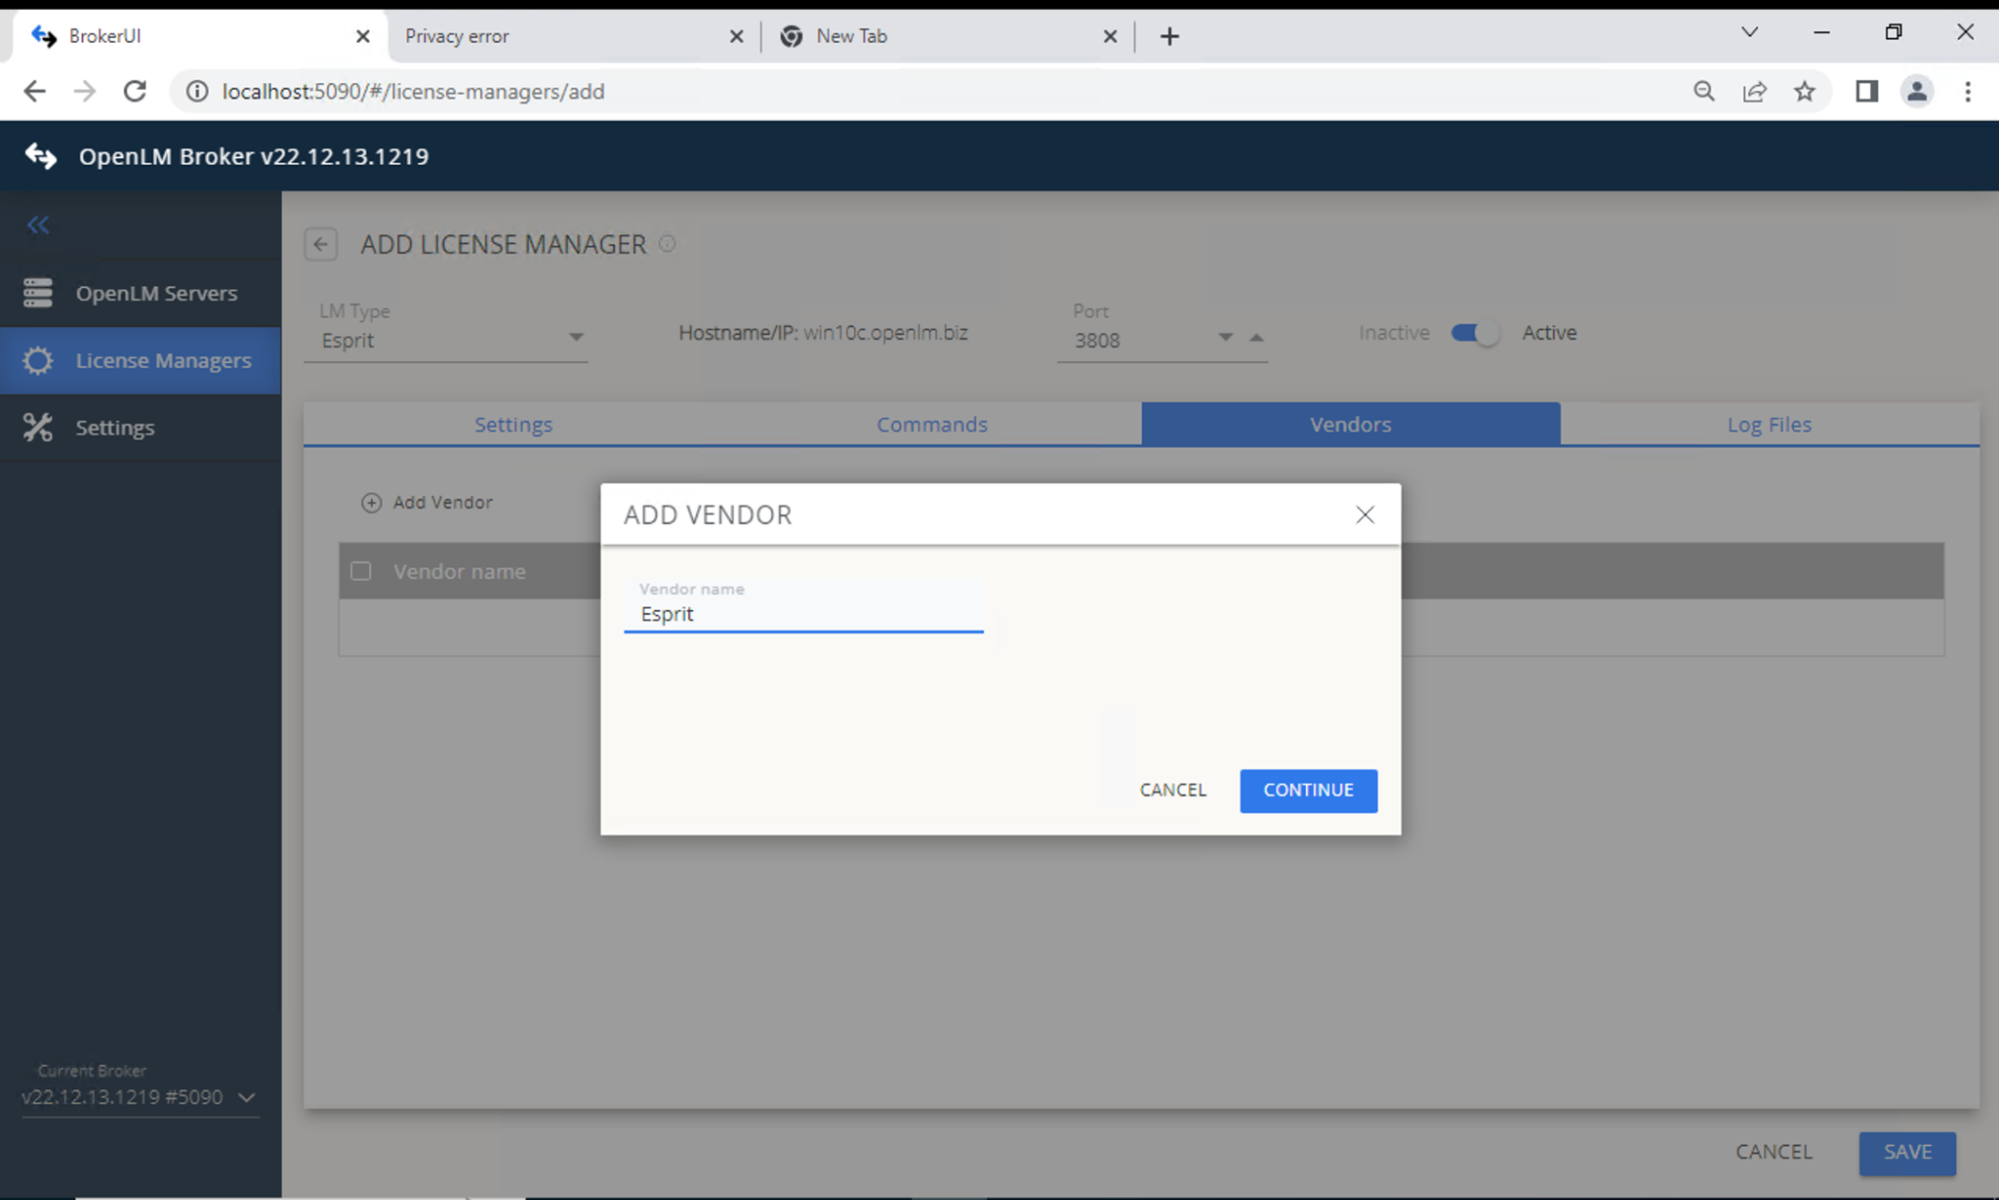Increase the Port using the up arrow
Image resolution: width=1999 pixels, height=1200 pixels.
click(1257, 338)
